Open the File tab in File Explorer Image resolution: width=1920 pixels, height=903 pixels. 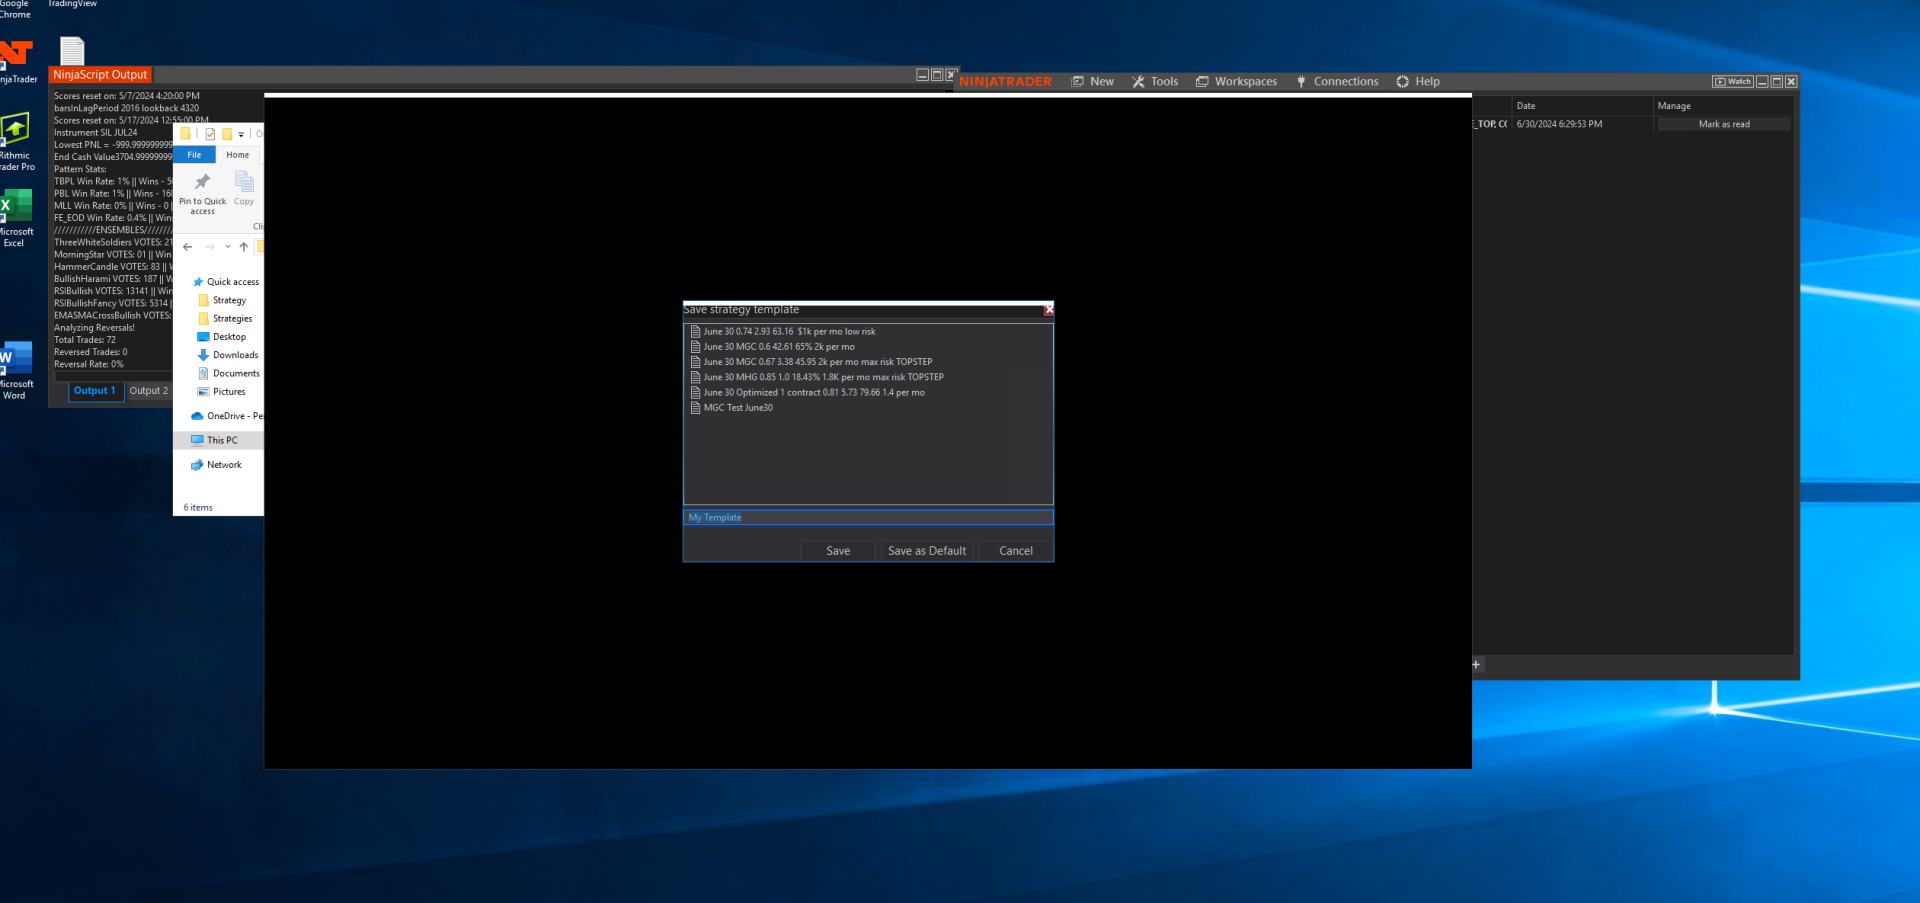194,155
